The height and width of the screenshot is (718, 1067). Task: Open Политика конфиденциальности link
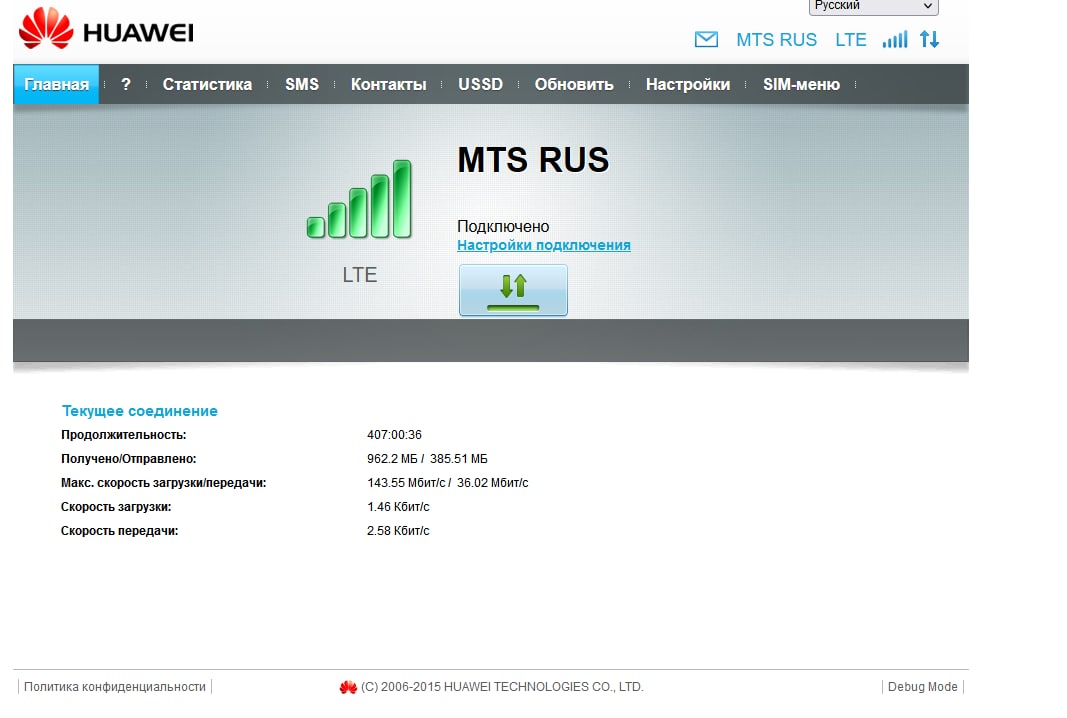[x=115, y=687]
